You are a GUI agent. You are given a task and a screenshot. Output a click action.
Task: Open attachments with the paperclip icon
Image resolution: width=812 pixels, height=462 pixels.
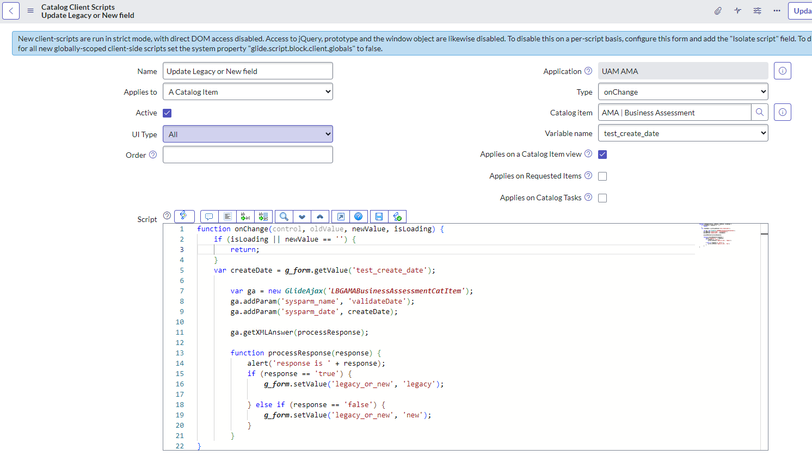[718, 11]
